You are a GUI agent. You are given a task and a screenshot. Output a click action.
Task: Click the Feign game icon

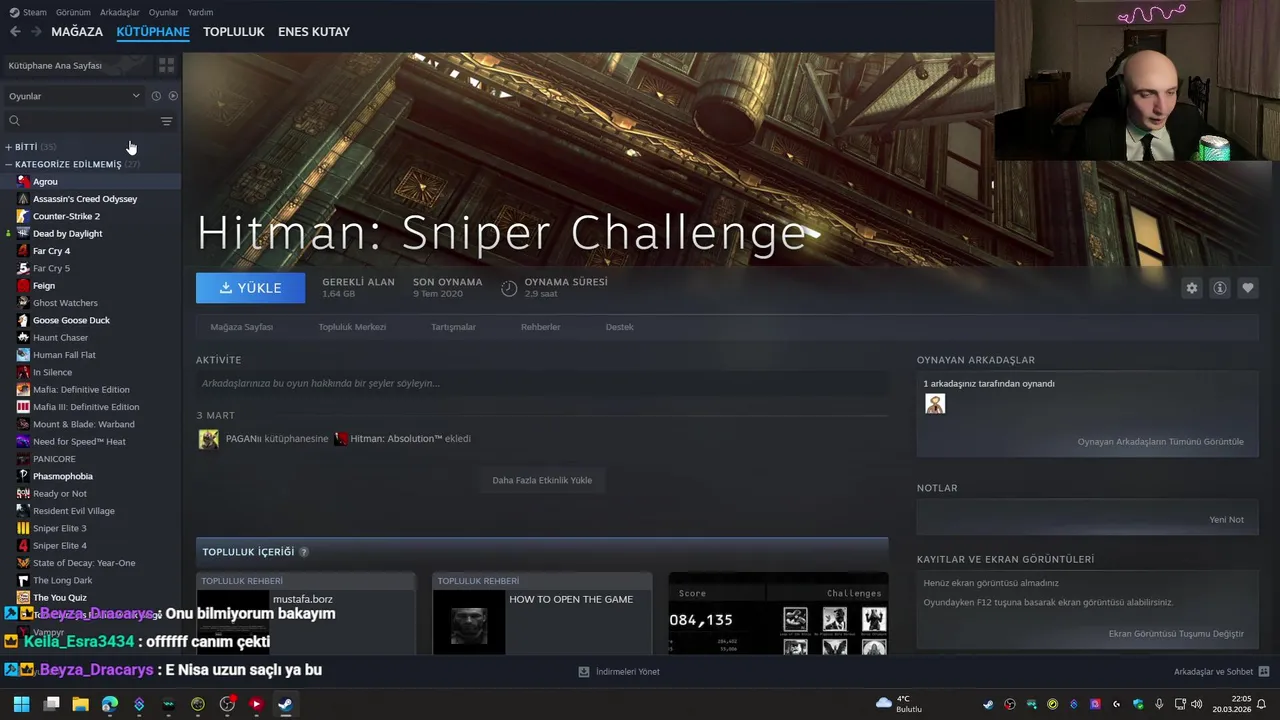[23, 285]
